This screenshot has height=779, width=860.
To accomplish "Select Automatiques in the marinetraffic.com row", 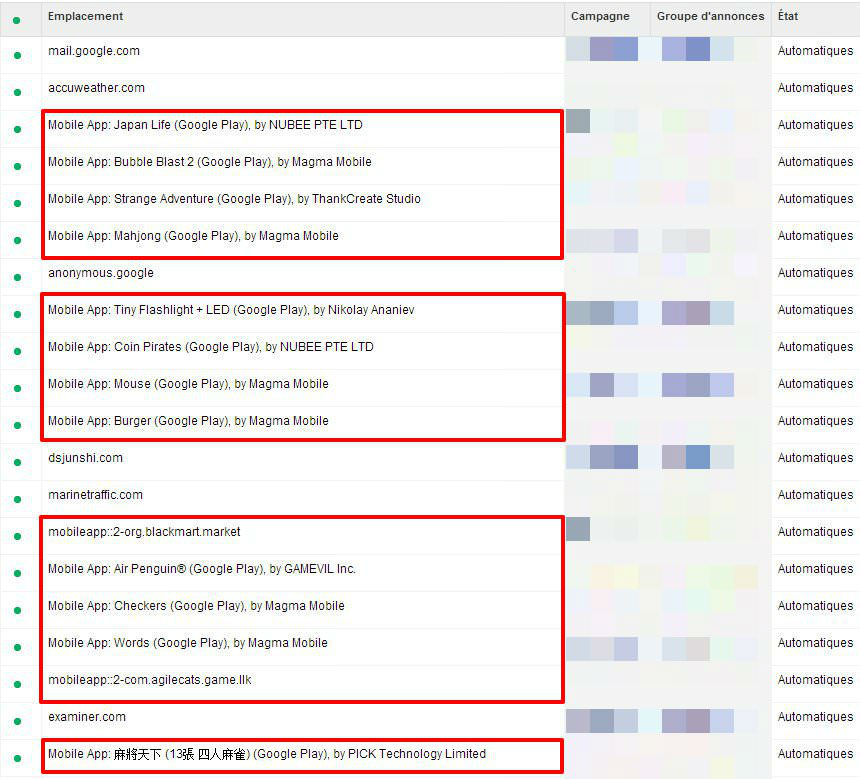I will [x=816, y=495].
